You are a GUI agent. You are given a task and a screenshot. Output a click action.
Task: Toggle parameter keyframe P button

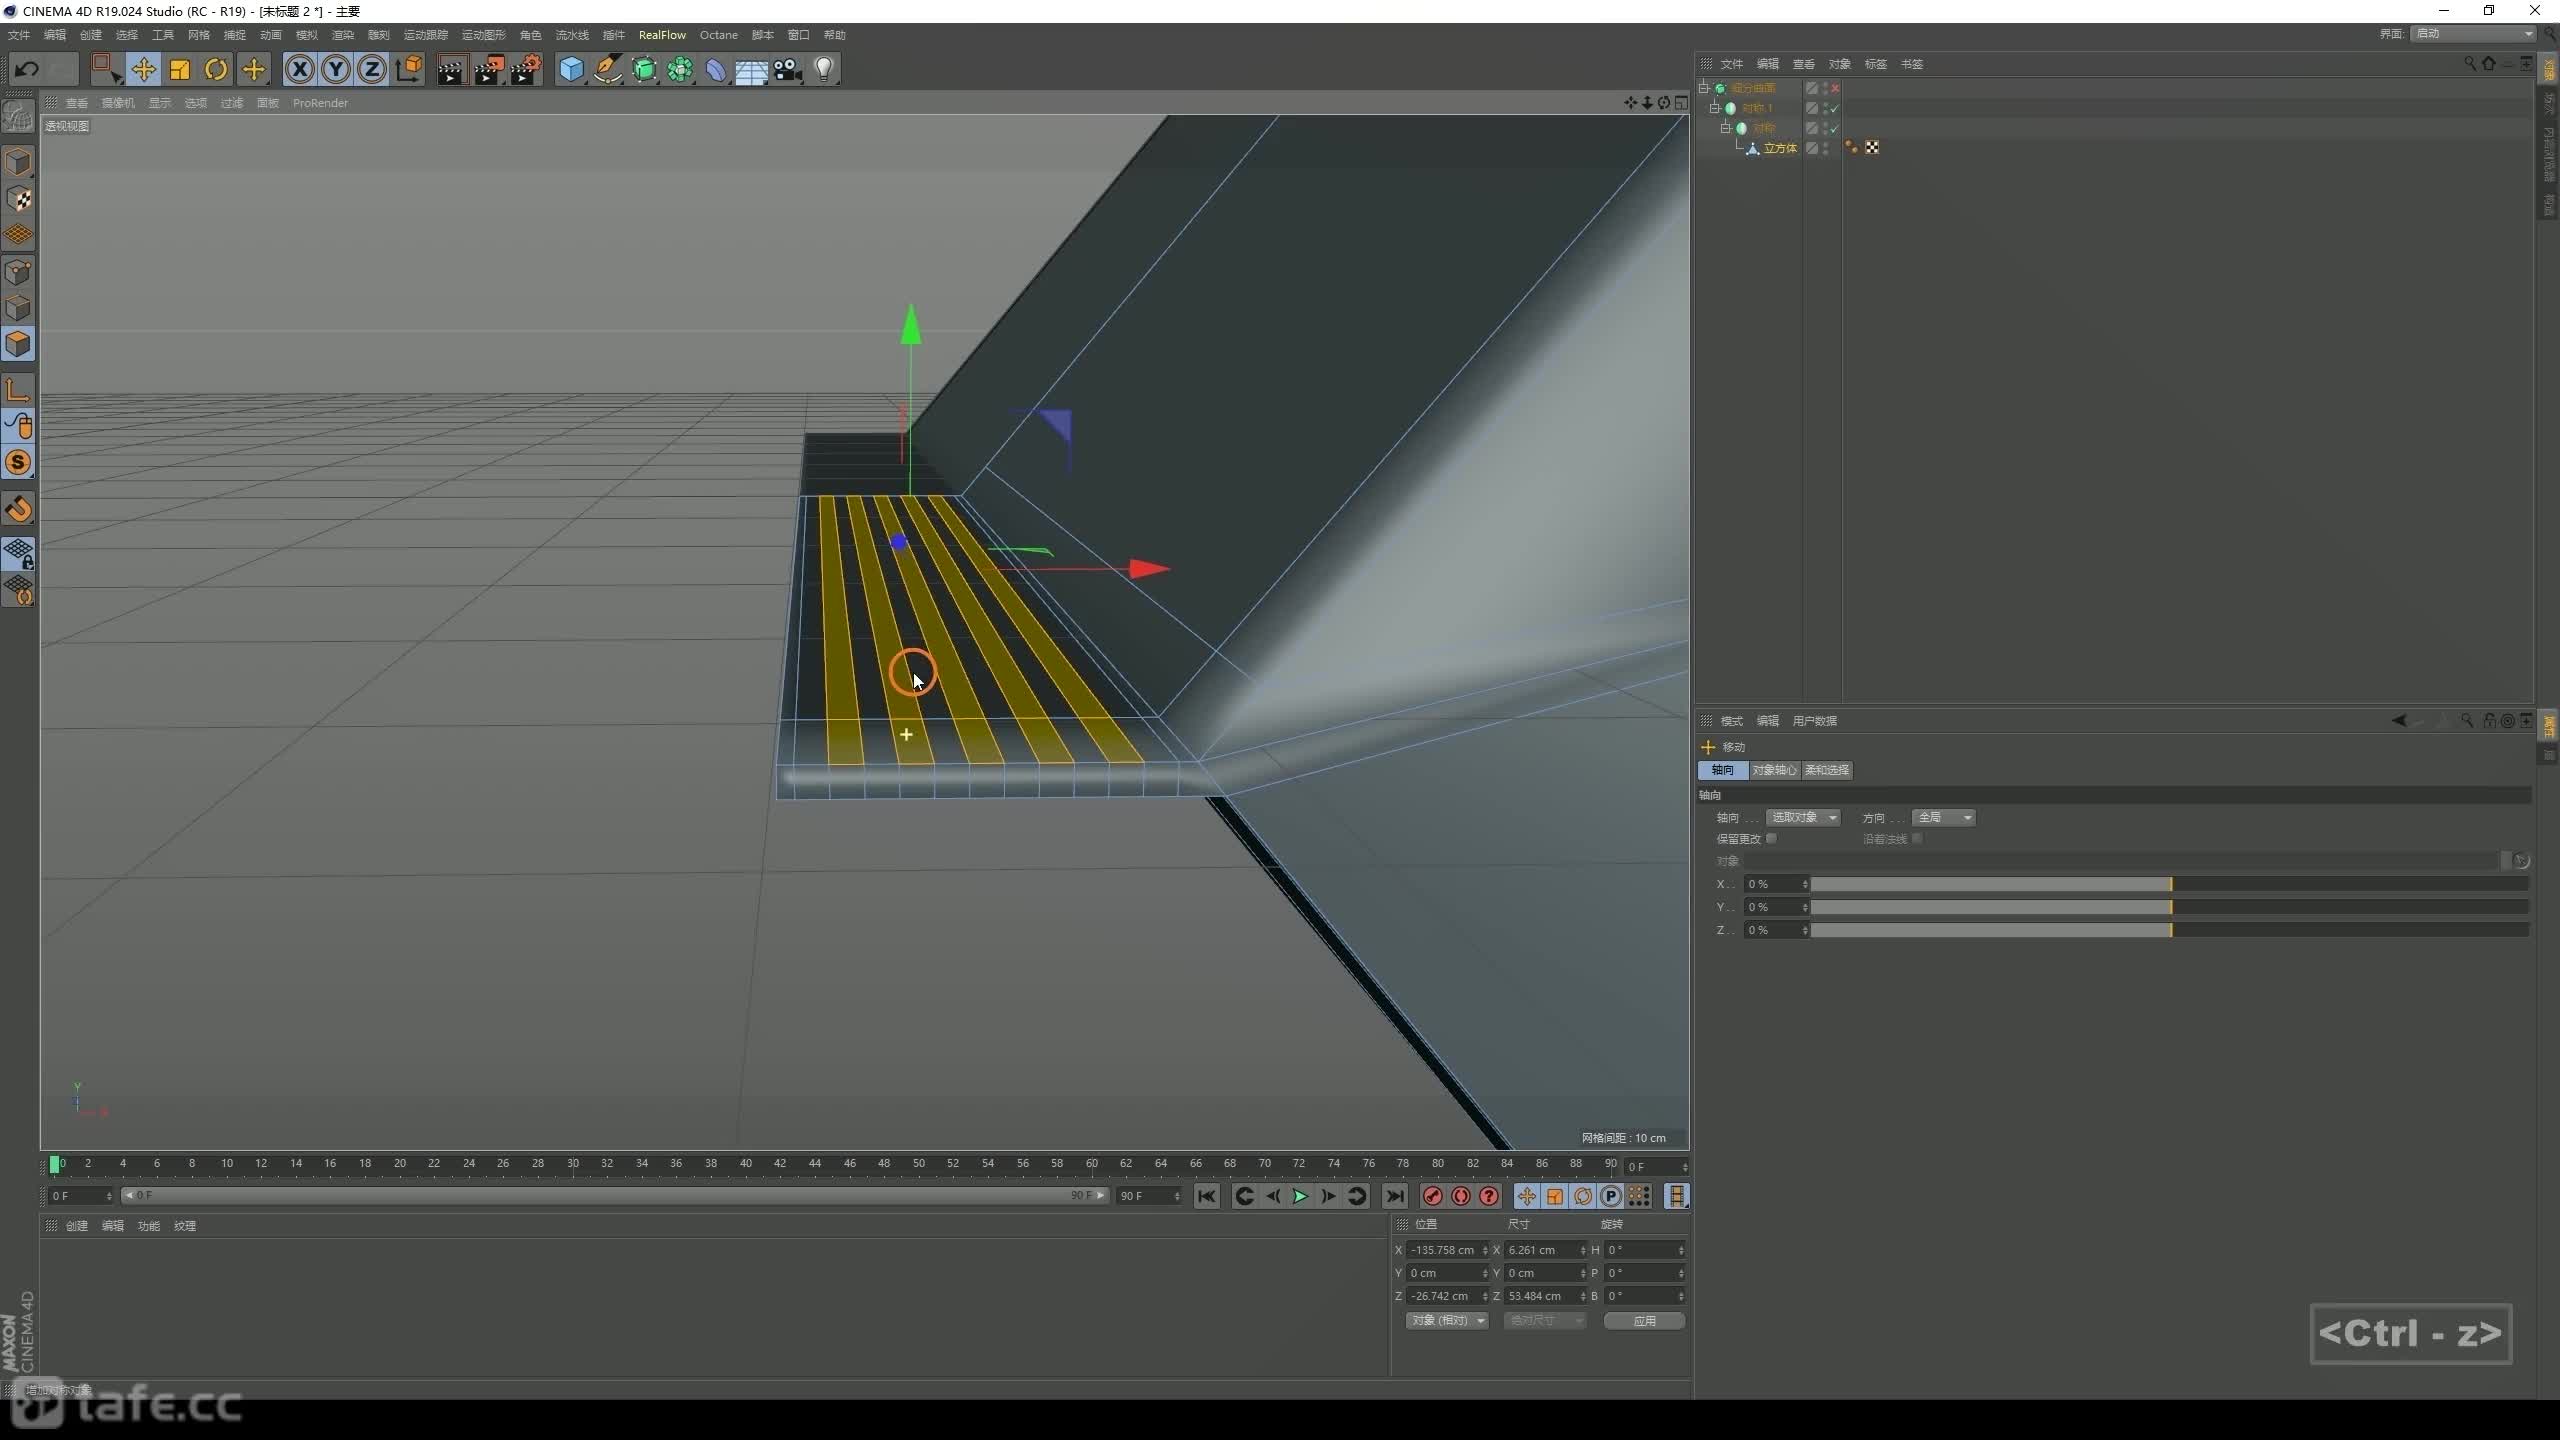point(1610,1196)
